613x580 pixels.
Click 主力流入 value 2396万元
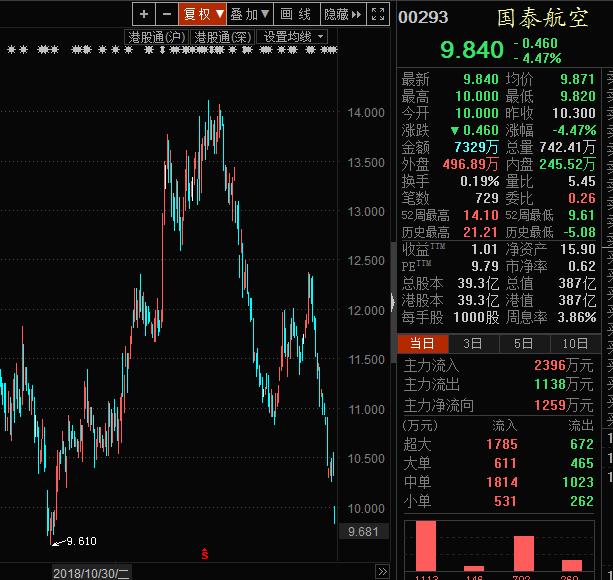(564, 365)
